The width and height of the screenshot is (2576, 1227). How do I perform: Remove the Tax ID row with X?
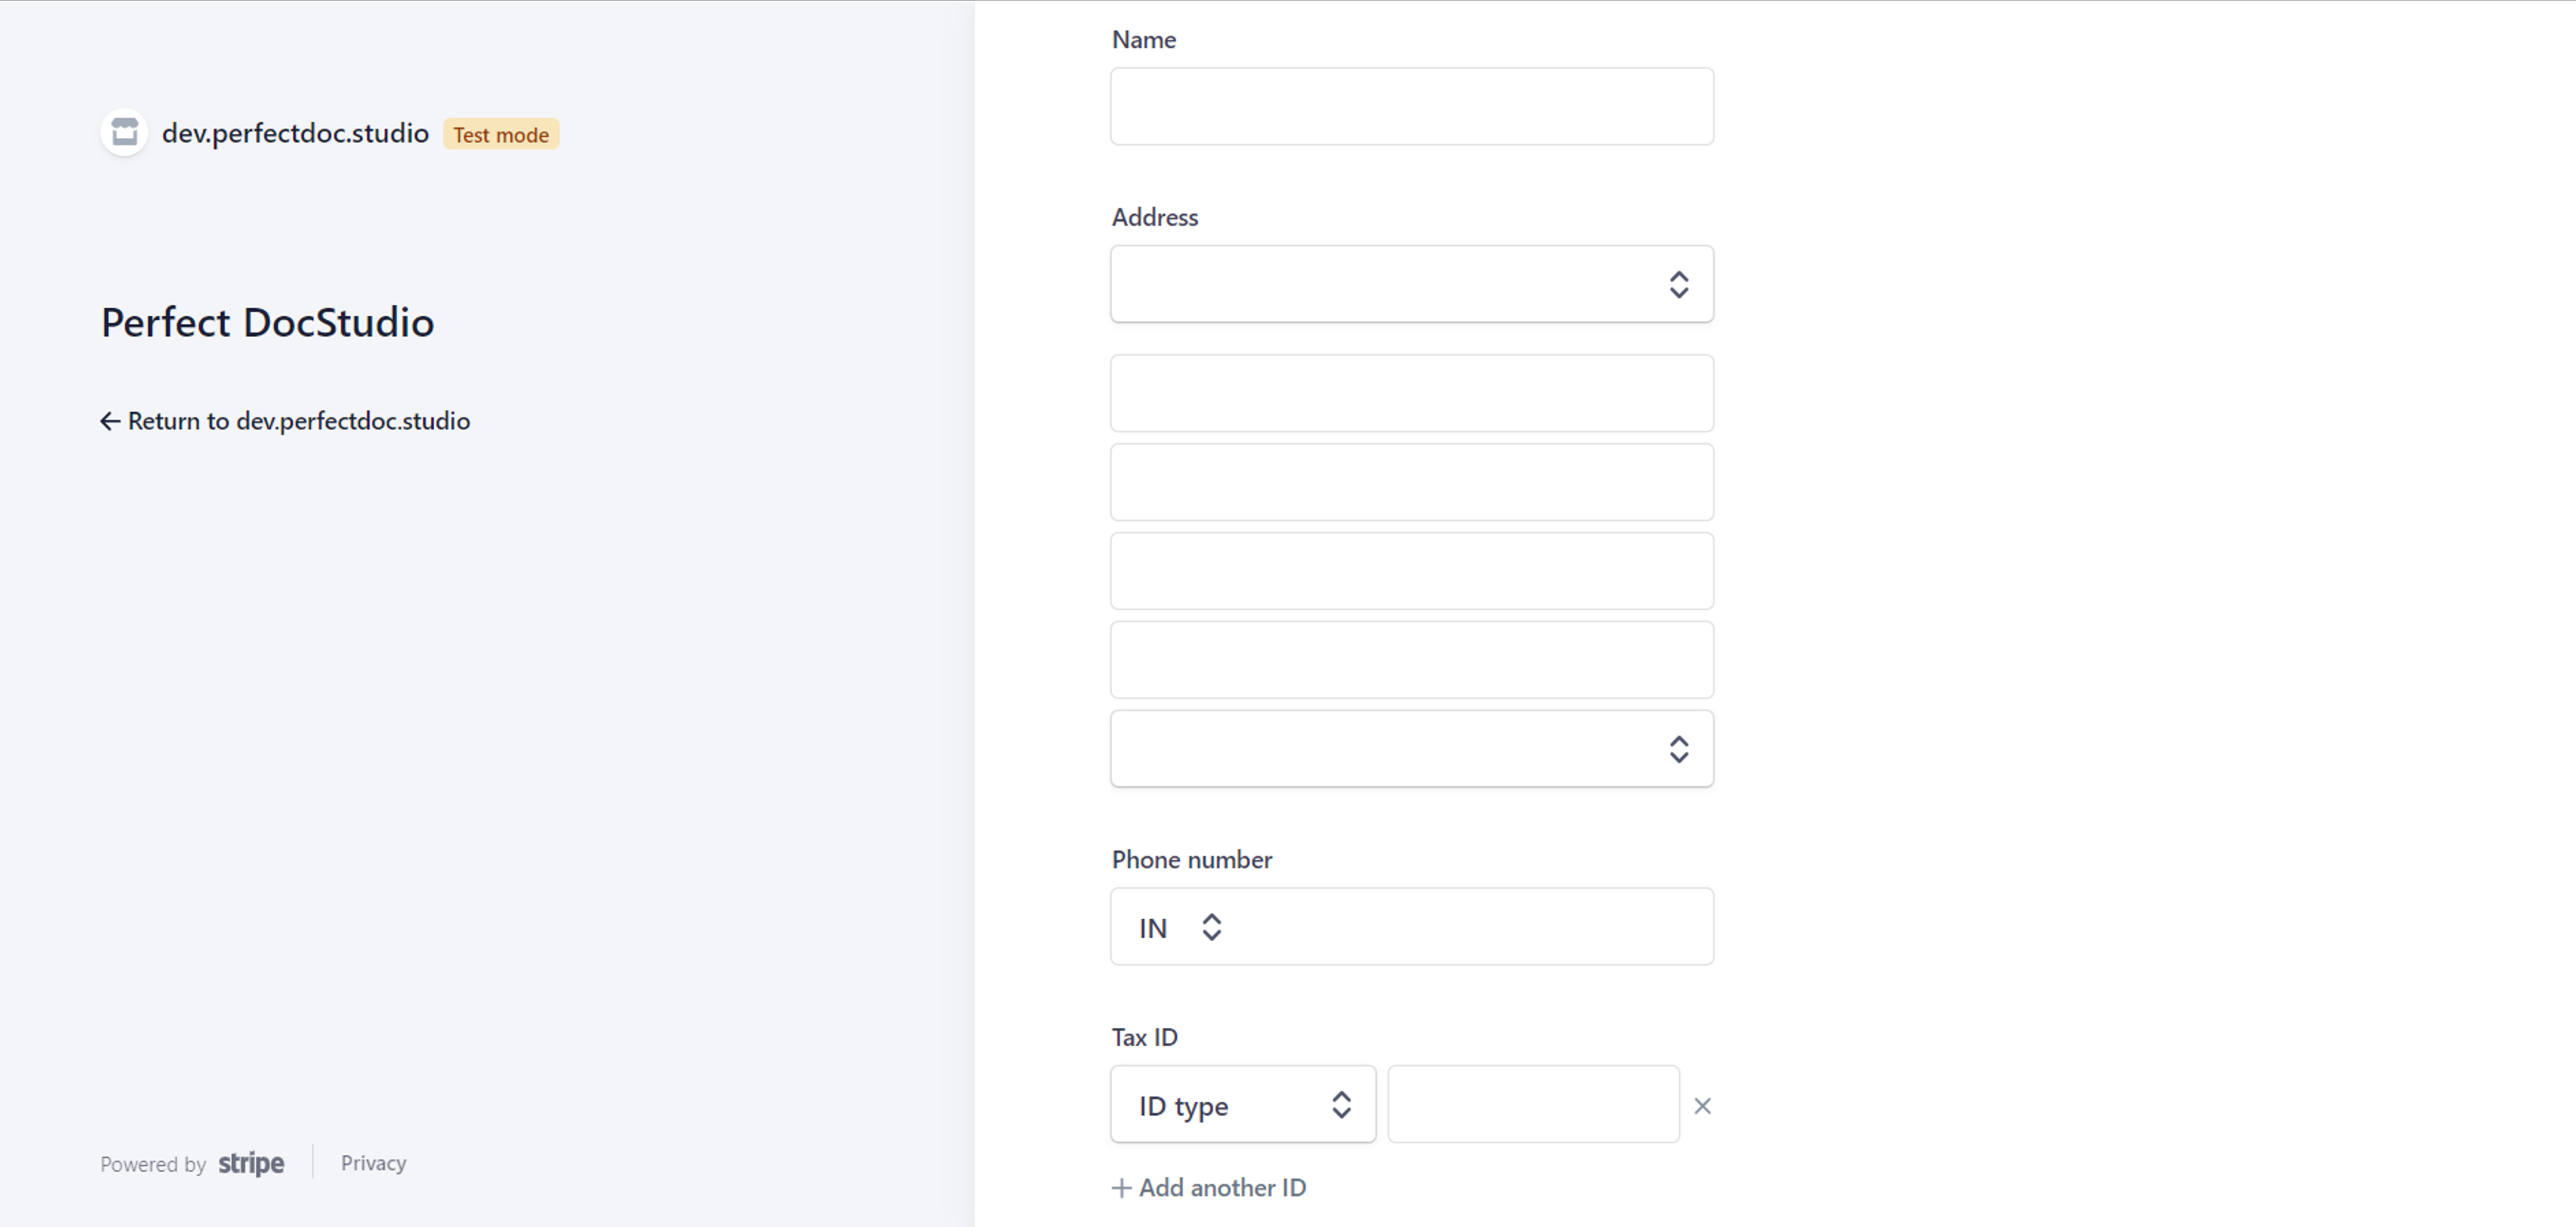pyautogui.click(x=1702, y=1106)
